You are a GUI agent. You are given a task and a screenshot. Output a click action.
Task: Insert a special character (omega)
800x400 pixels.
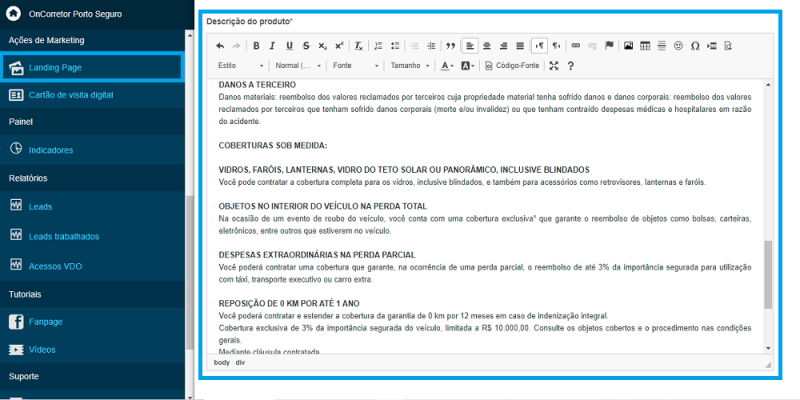(x=695, y=46)
